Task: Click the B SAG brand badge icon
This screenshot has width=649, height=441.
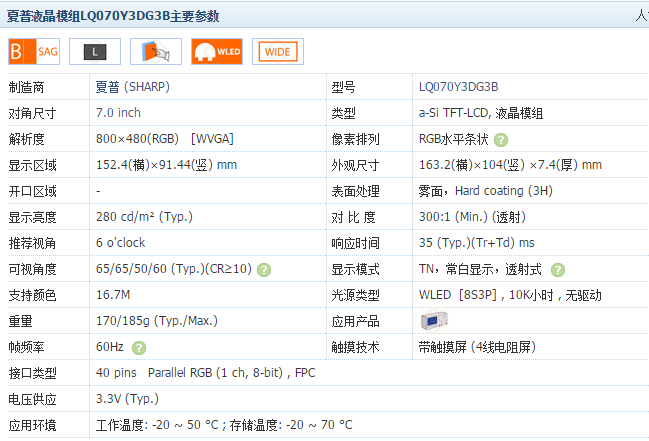Action: (34, 51)
